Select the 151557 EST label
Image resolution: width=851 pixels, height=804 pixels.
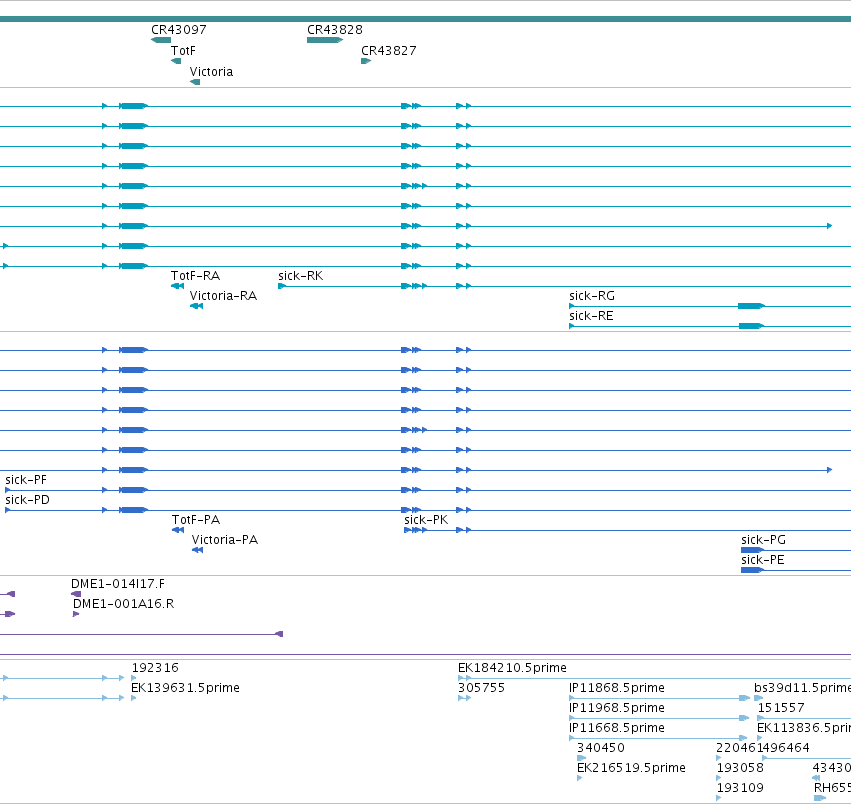(781, 708)
